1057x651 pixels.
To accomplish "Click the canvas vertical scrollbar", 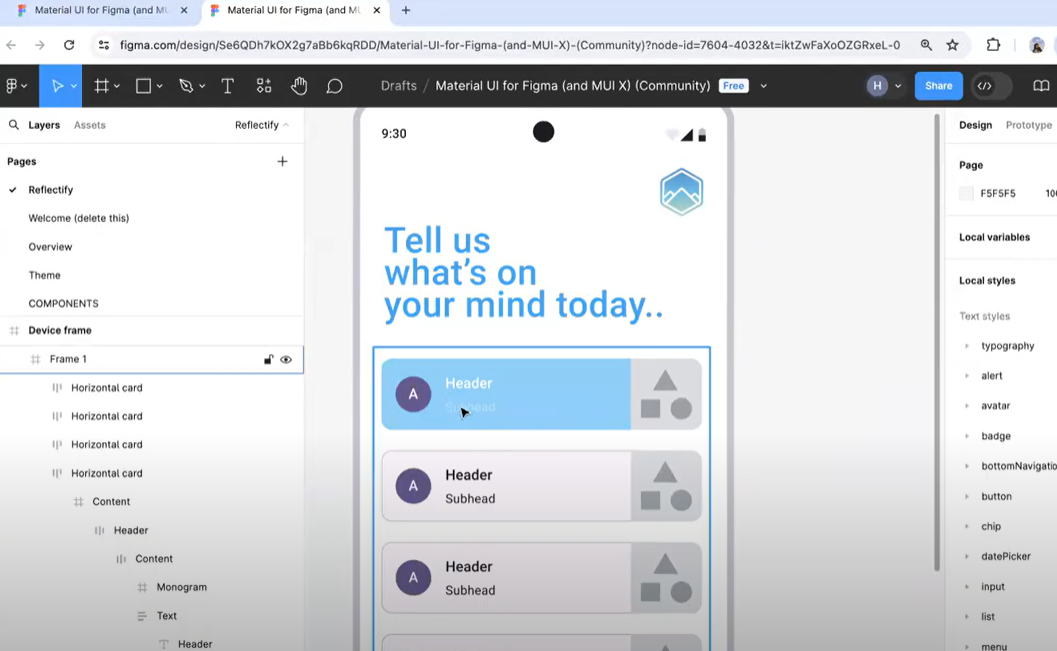I will pyautogui.click(x=936, y=342).
